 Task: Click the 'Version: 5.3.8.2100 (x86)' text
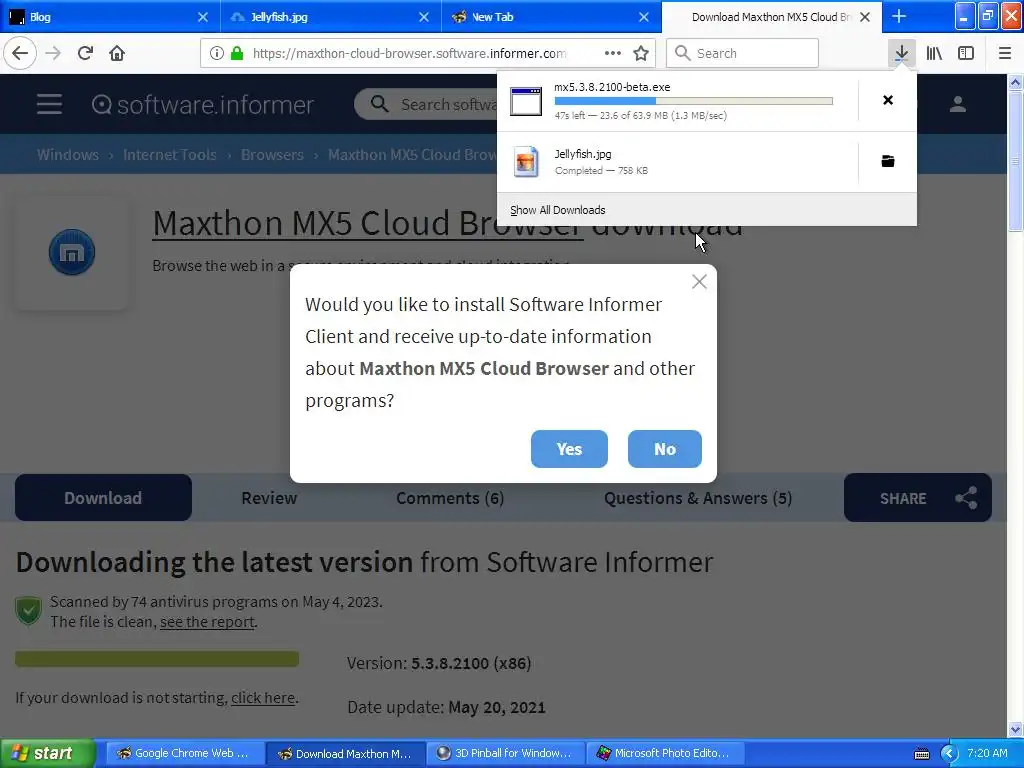click(x=439, y=663)
